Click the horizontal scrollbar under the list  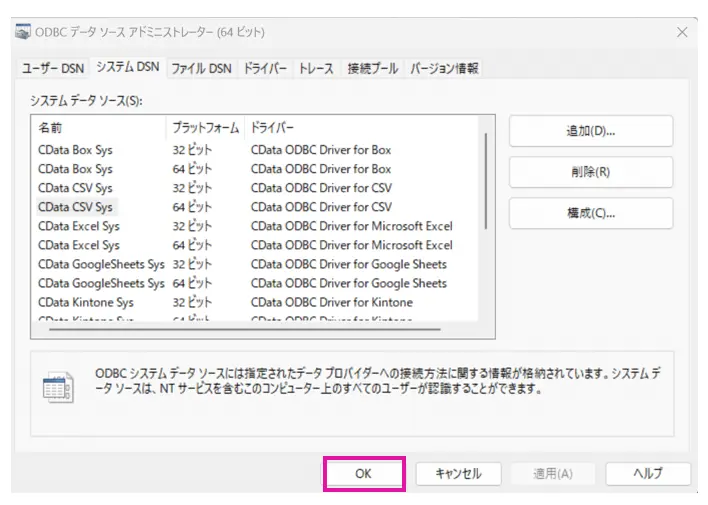(x=245, y=329)
